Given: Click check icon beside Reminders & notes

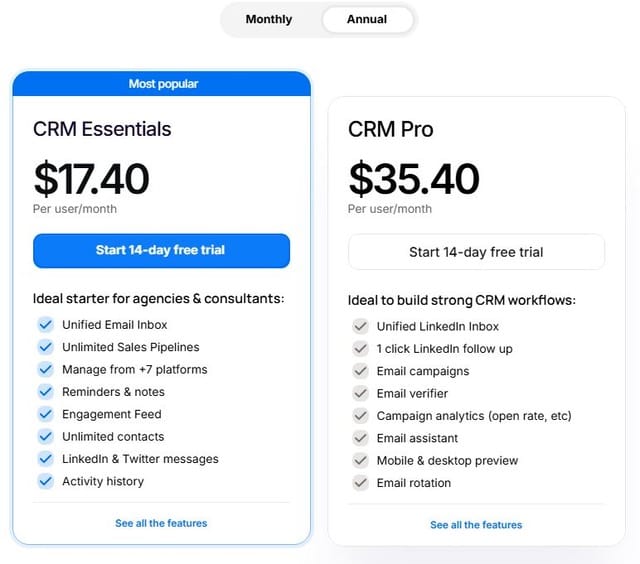Looking at the screenshot, I should (45, 392).
